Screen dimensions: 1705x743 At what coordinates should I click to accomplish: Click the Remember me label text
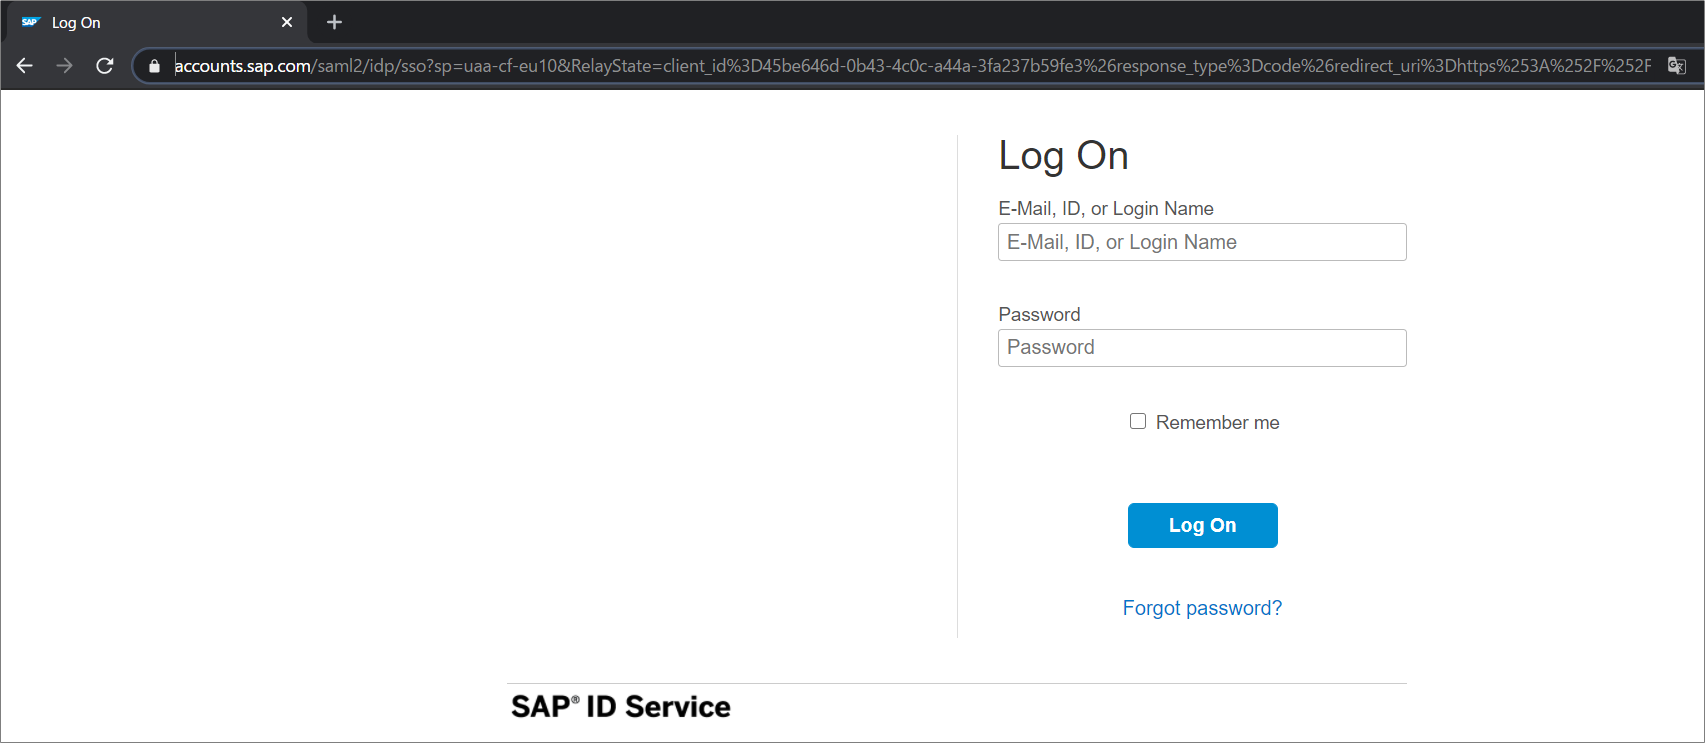click(x=1217, y=423)
